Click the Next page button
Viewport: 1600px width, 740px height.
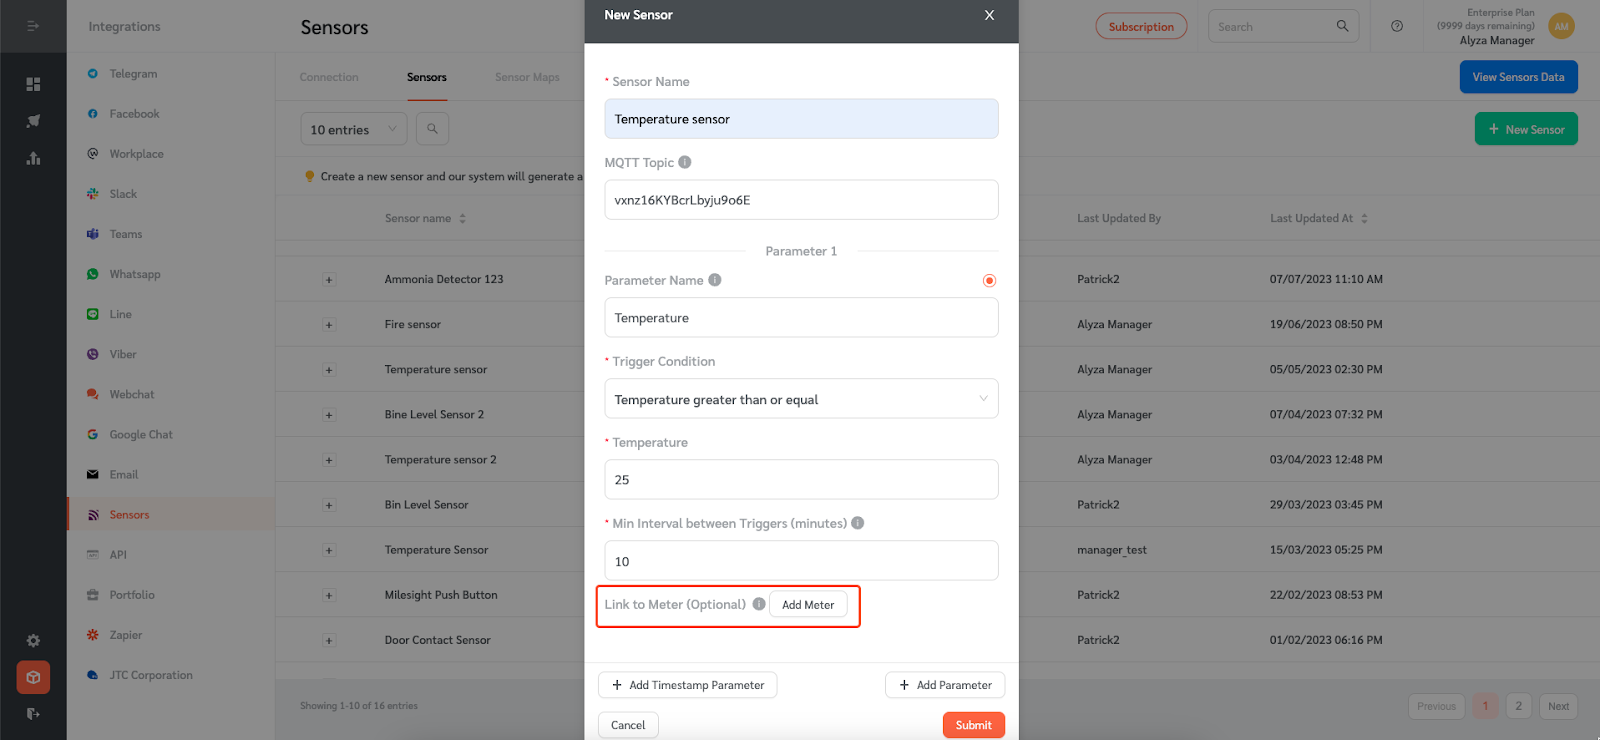coord(1558,706)
